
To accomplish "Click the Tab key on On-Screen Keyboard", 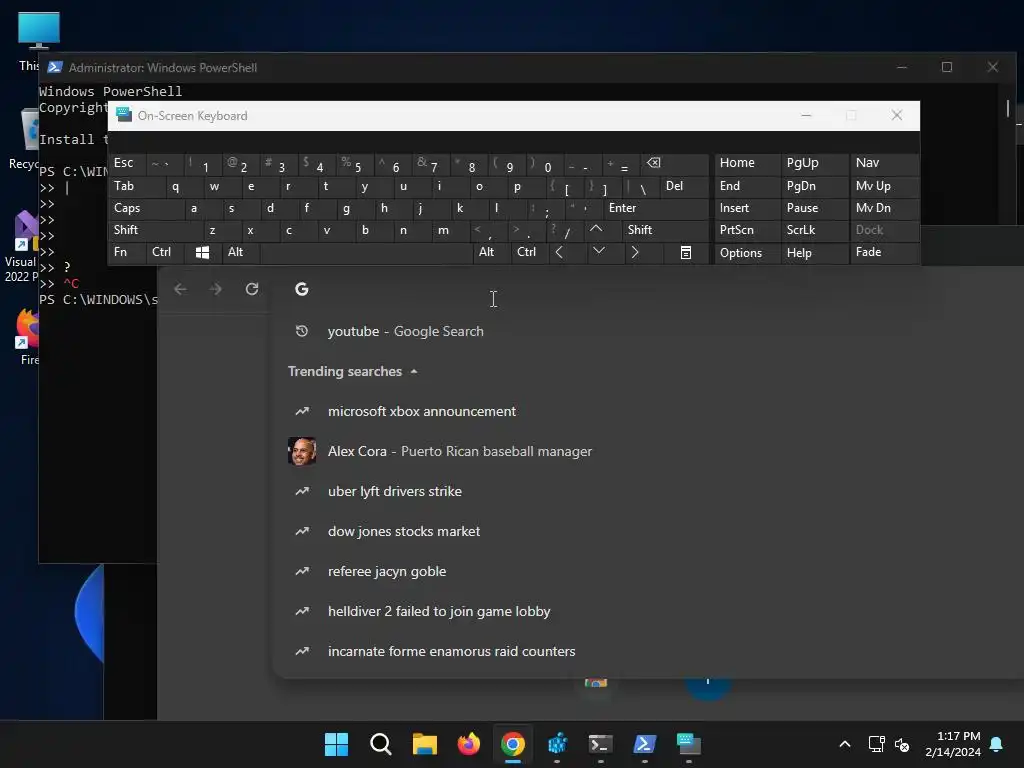I will [x=137, y=186].
